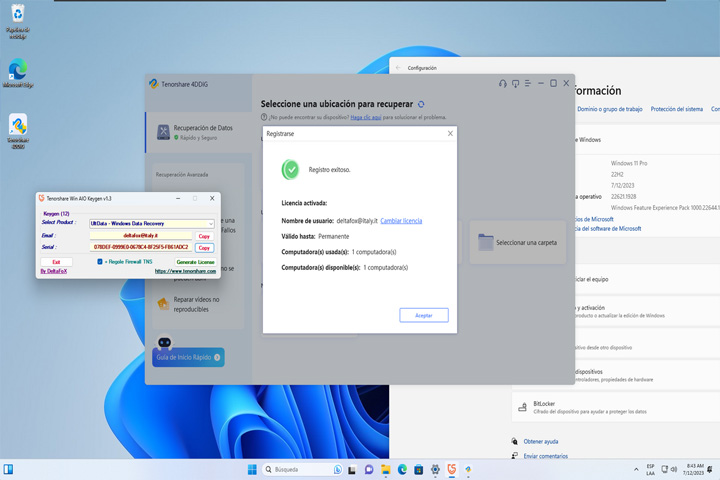720x480 pixels.
Task: Open the Tenorshare 4DDiG desktop shortcut
Action: [18, 131]
